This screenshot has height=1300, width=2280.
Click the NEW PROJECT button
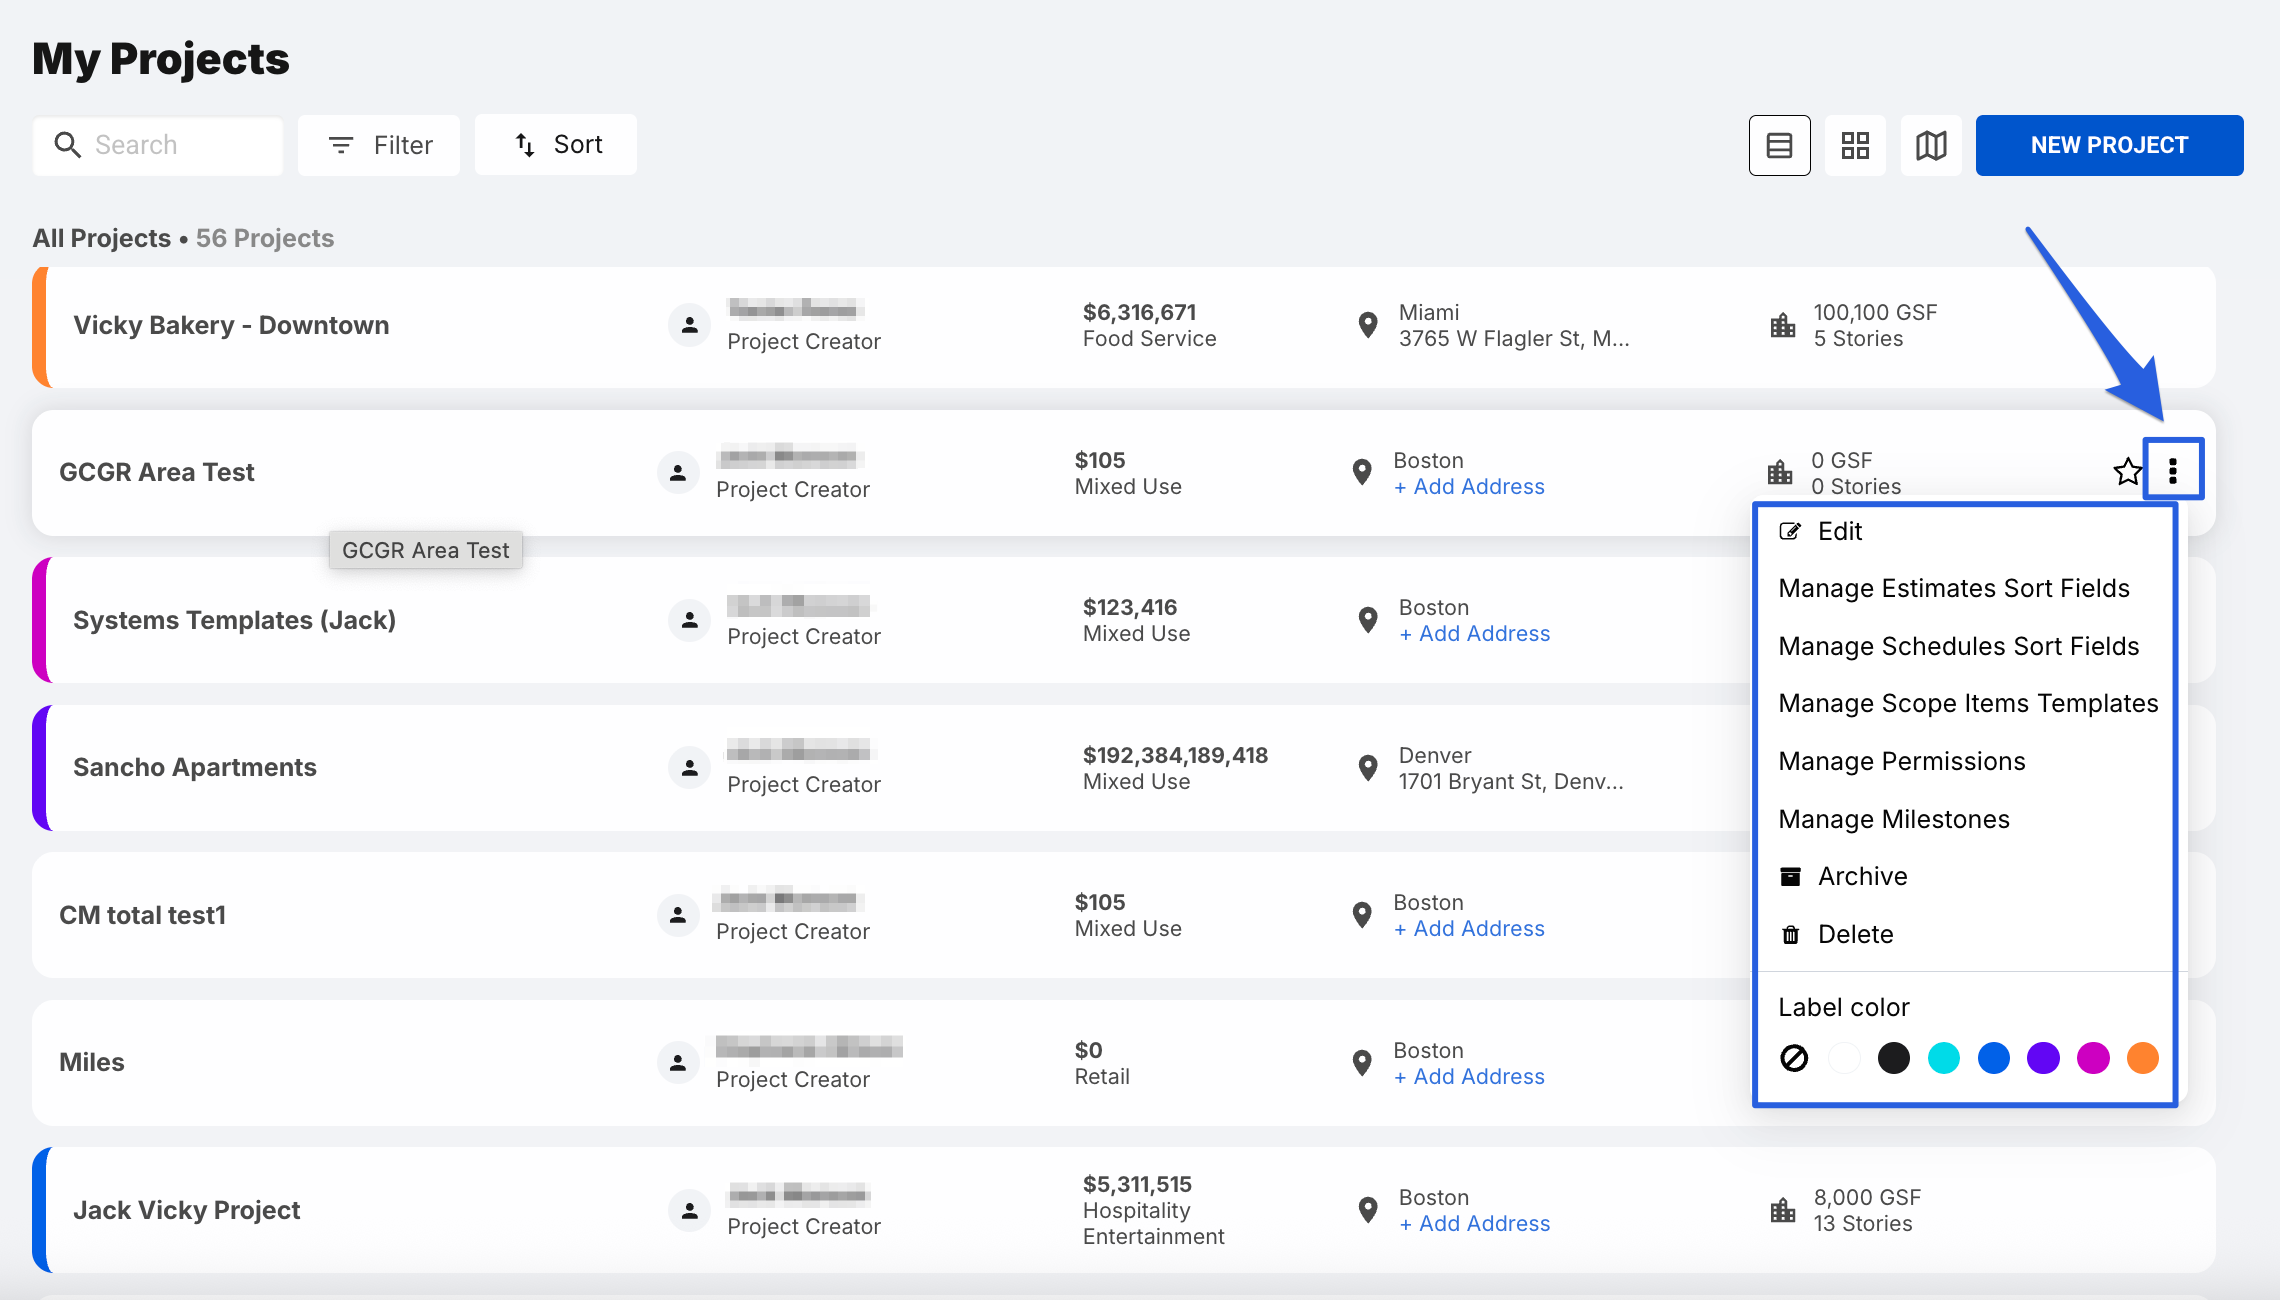click(x=2109, y=146)
